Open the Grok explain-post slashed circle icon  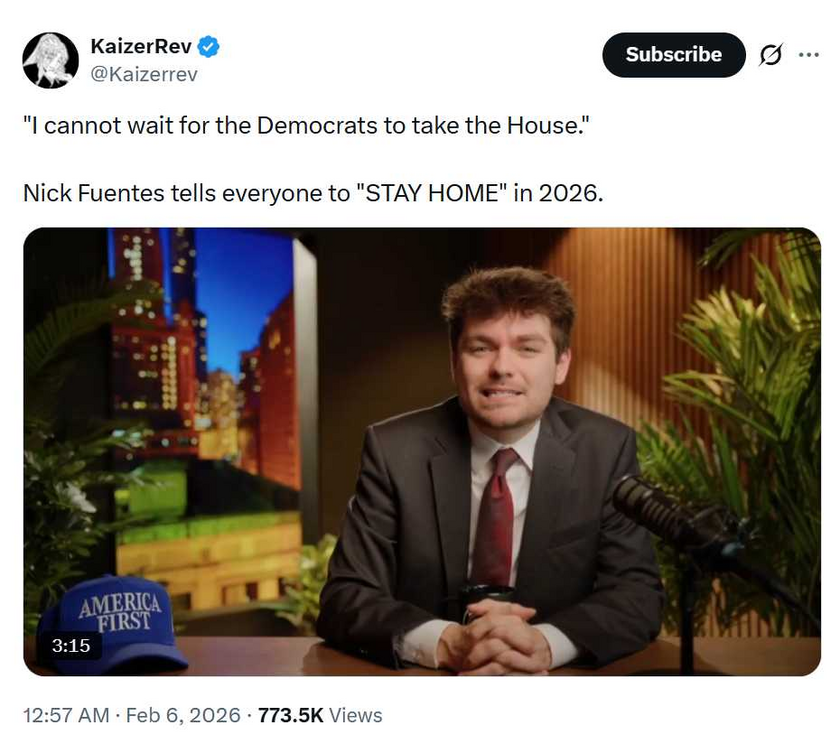click(x=770, y=55)
